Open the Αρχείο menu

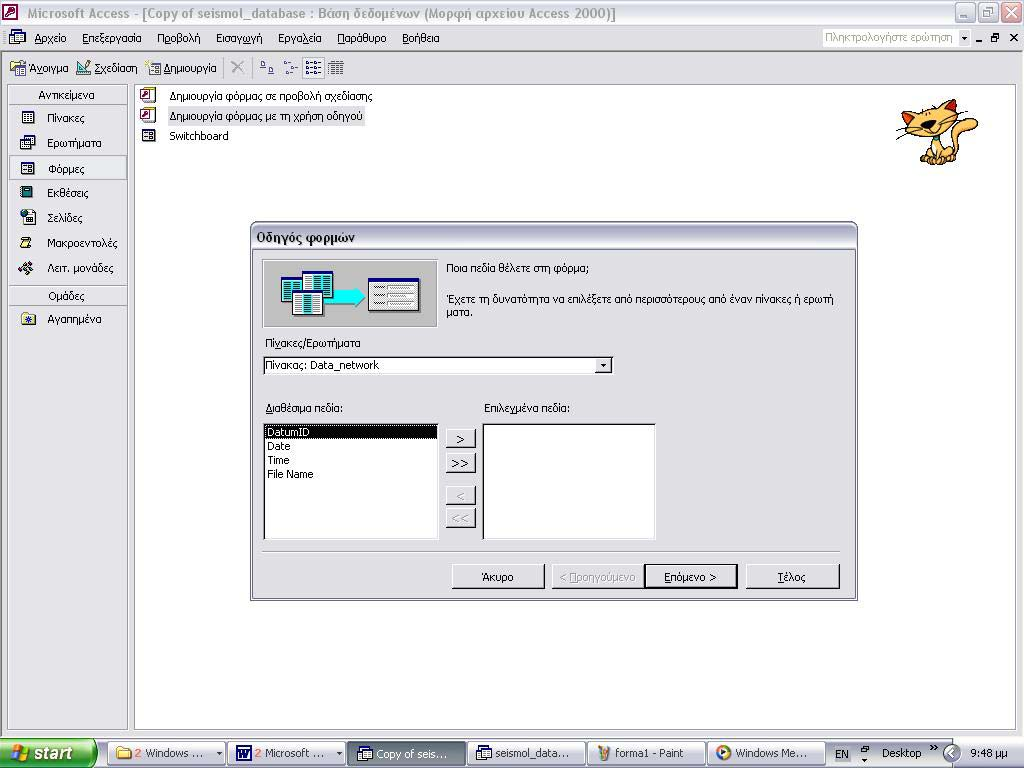(50, 38)
